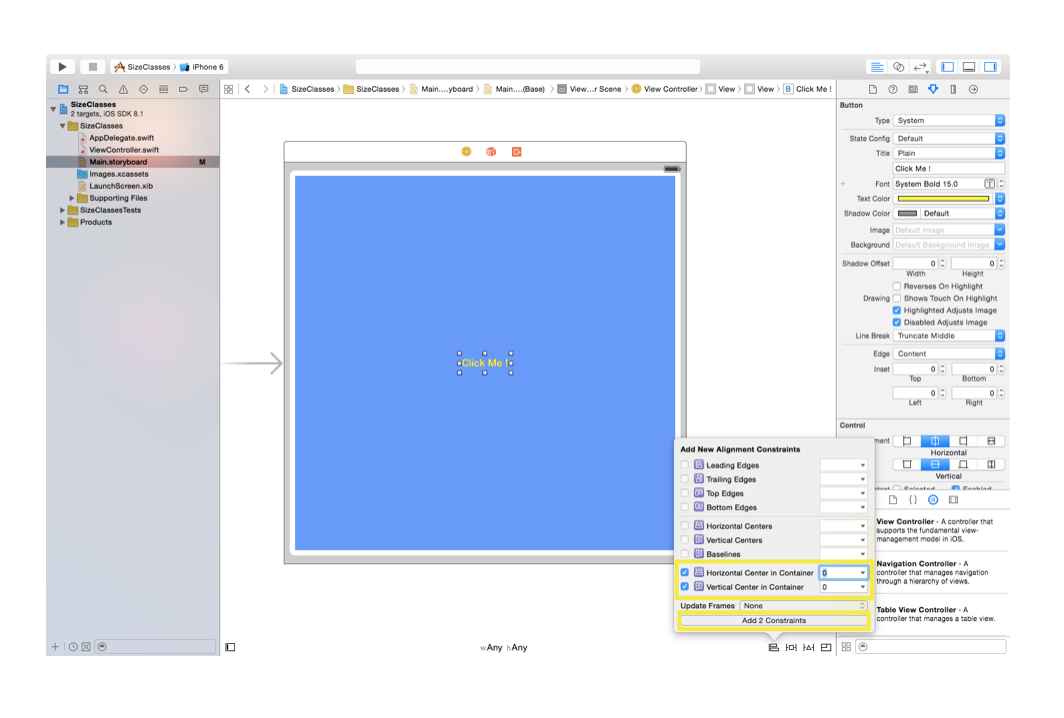The height and width of the screenshot is (718, 1064).
Task: Open the Text Color swatch
Action: 943,199
